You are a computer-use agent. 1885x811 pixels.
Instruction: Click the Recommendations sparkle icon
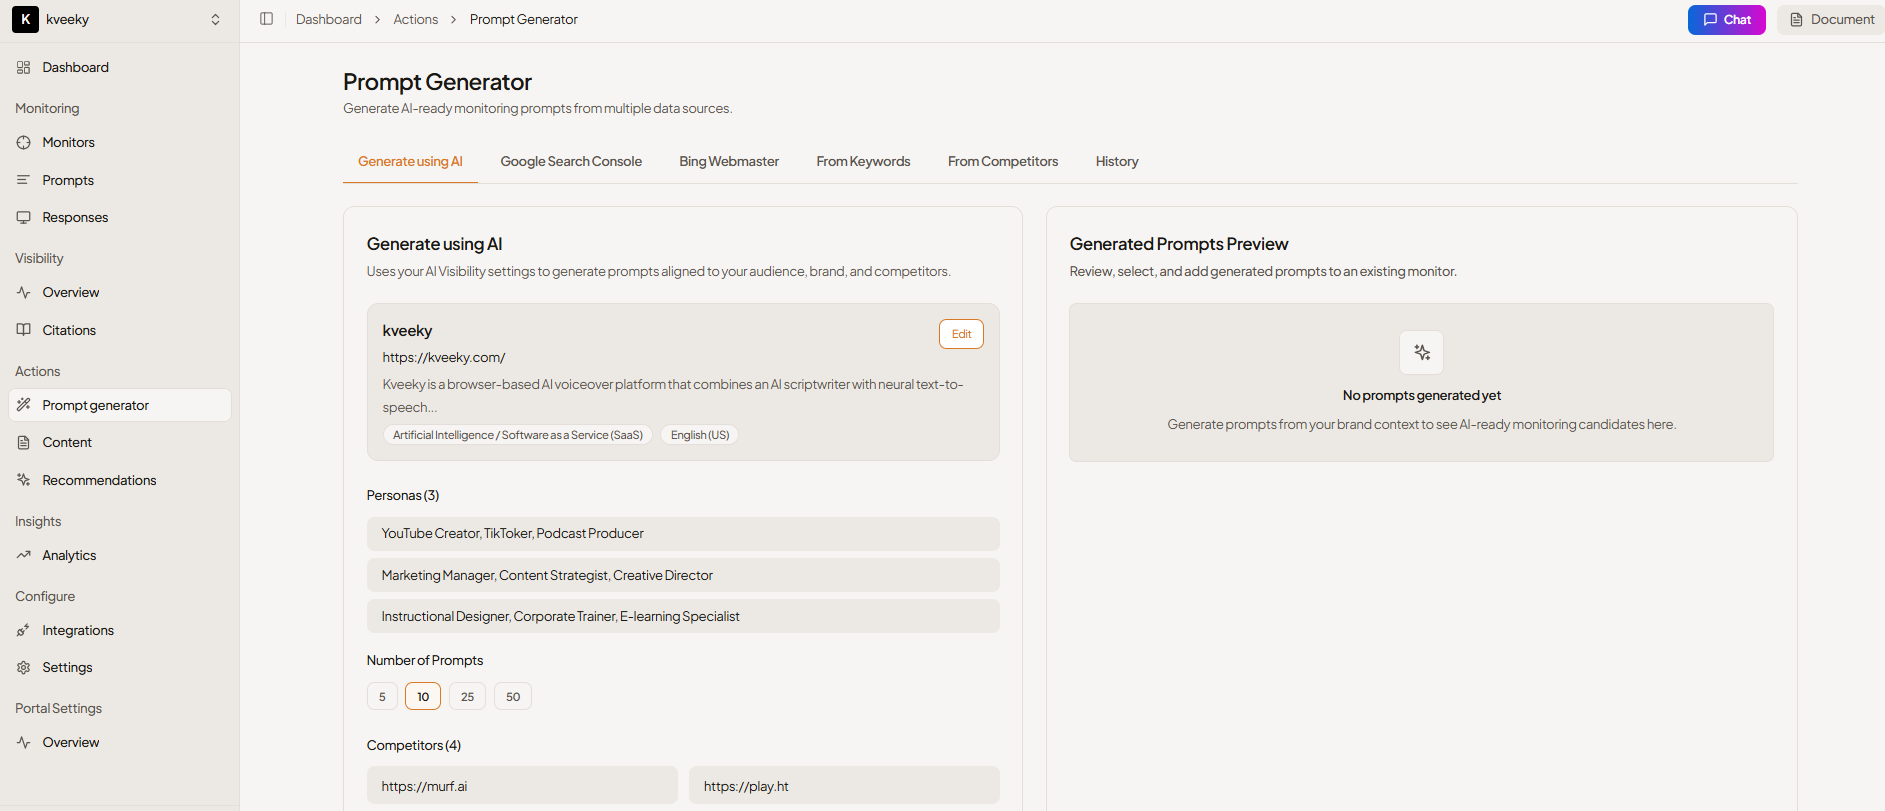tap(24, 480)
